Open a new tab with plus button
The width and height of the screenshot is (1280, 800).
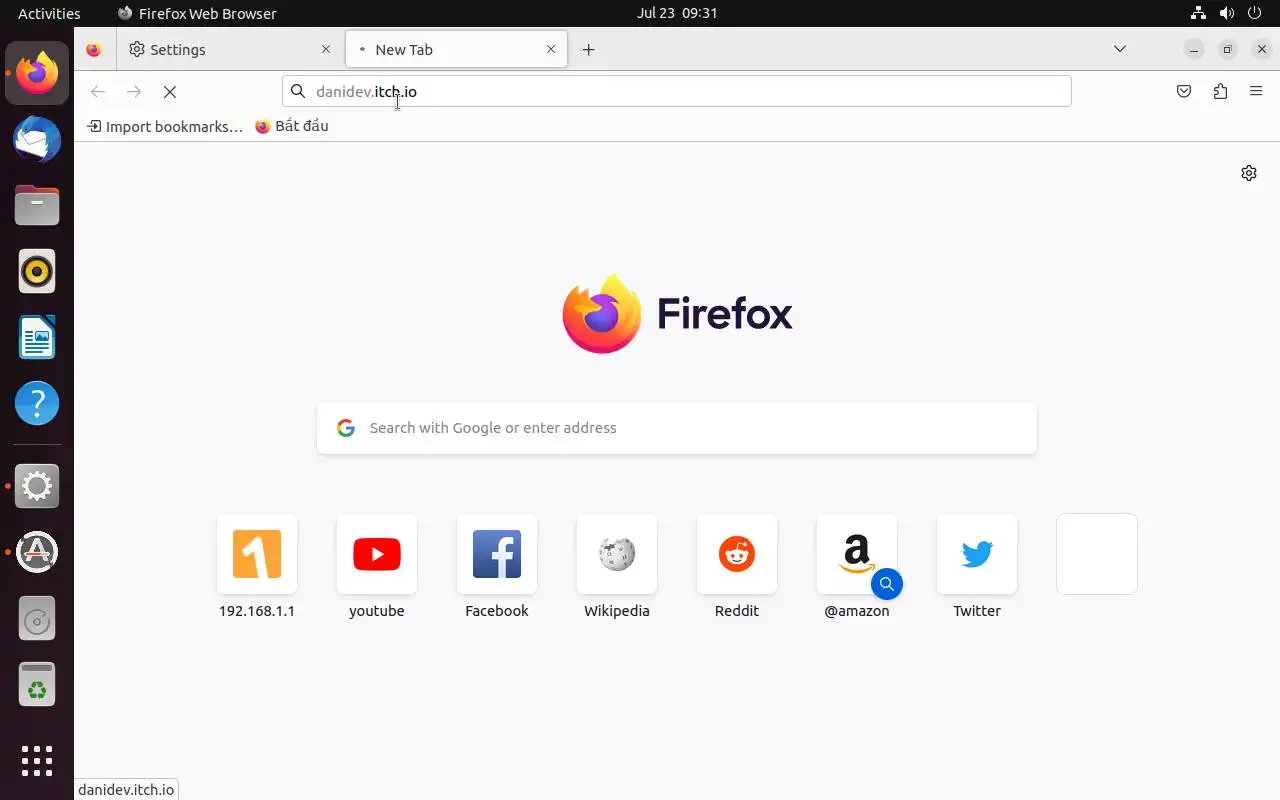(589, 50)
